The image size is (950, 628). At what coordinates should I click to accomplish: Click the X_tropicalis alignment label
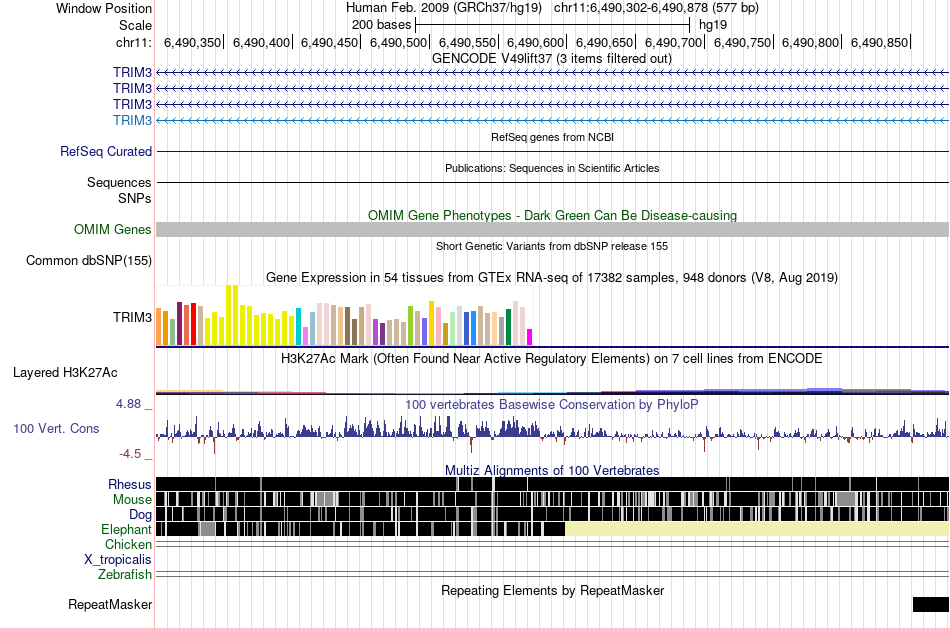tap(118, 560)
